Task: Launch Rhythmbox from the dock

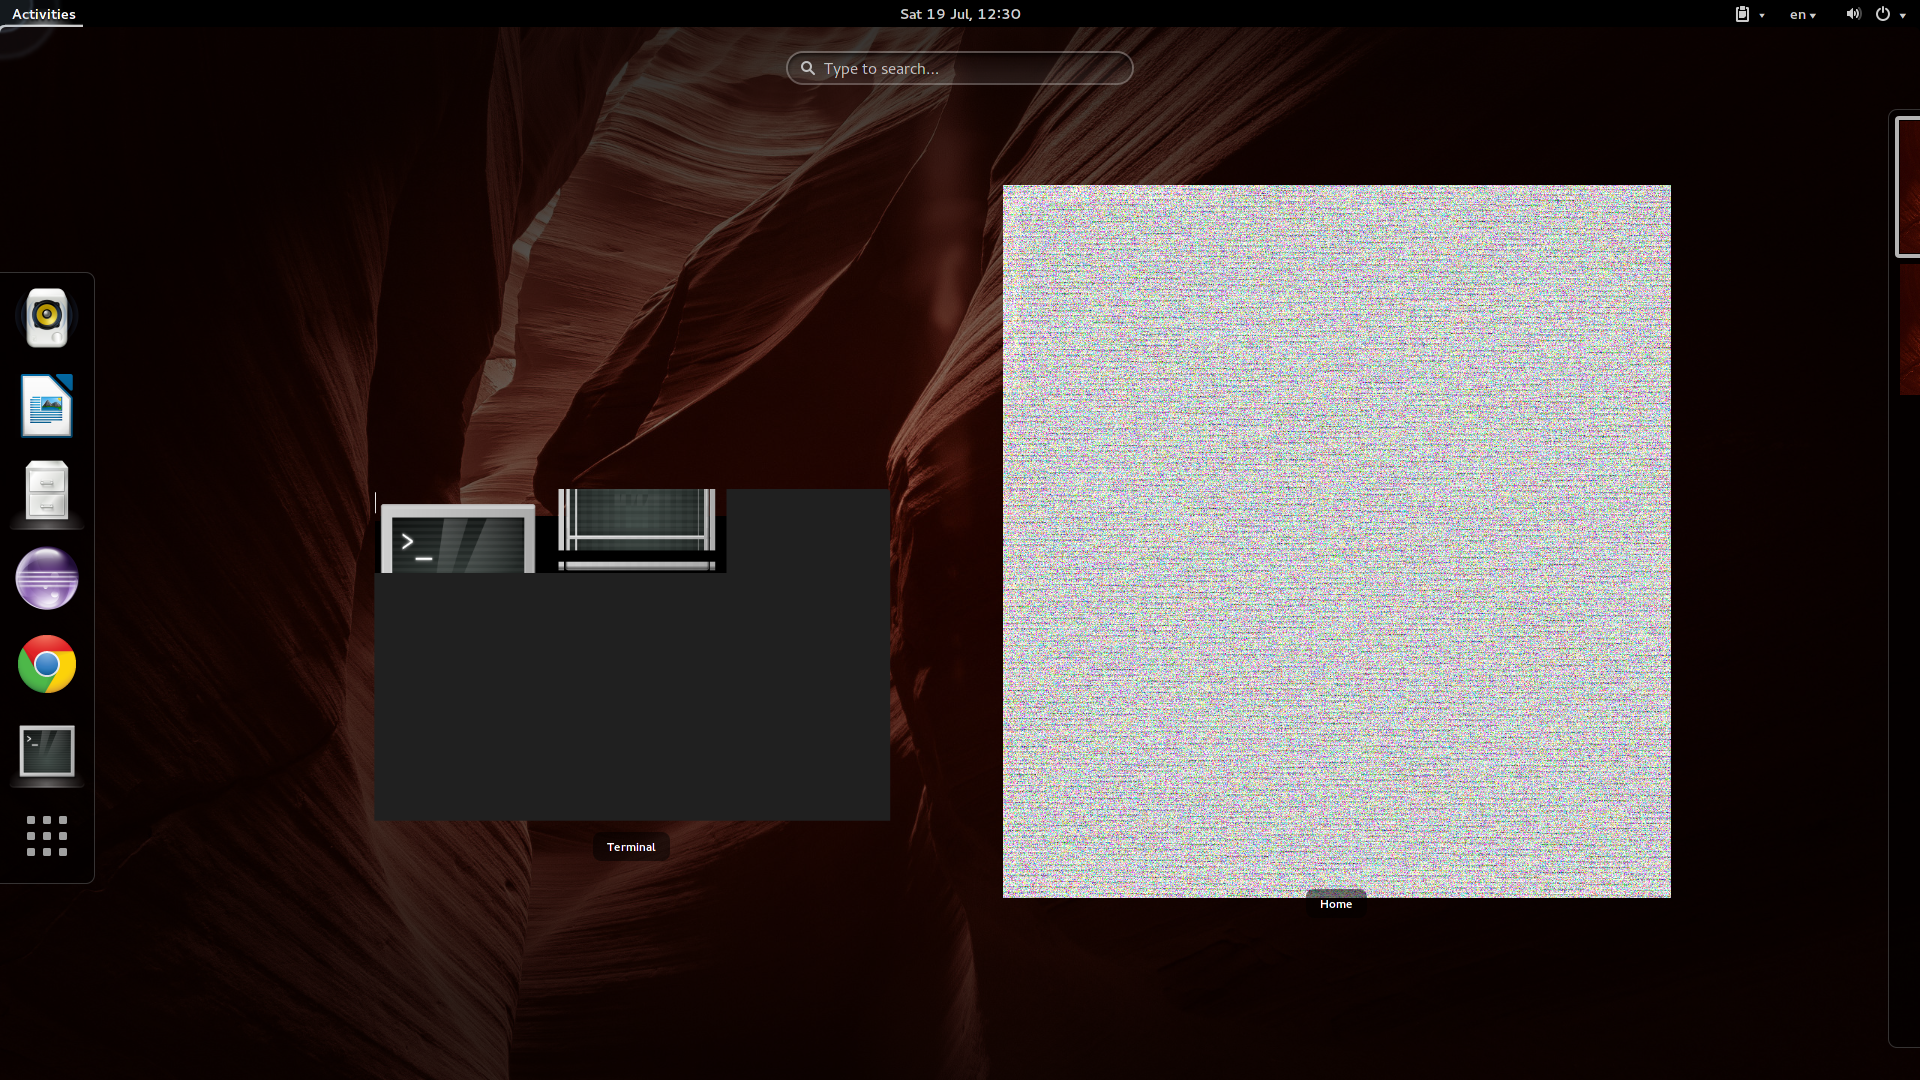Action: point(47,318)
